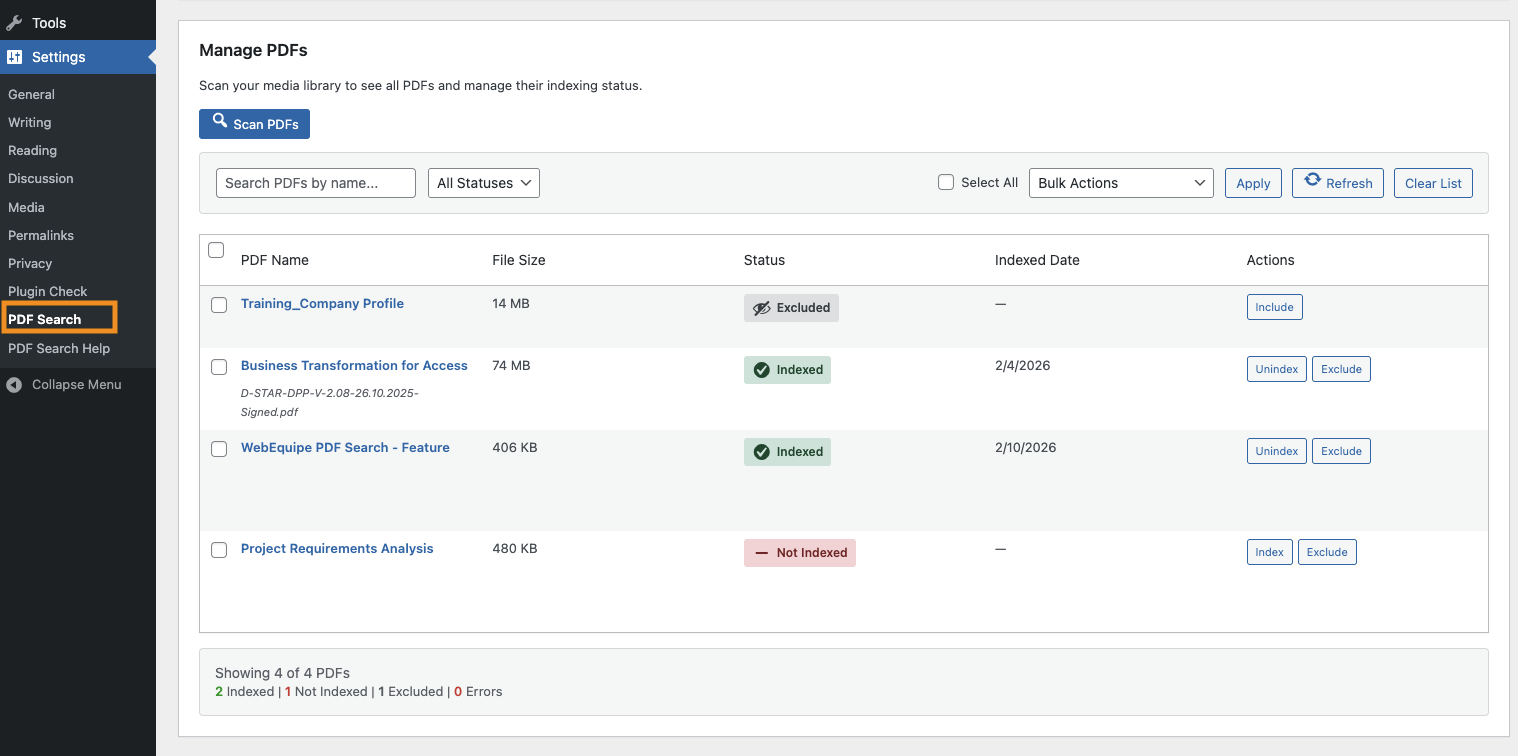Unindex the WebEquipe PDF Search file
Image resolution: width=1518 pixels, height=756 pixels.
click(x=1276, y=450)
